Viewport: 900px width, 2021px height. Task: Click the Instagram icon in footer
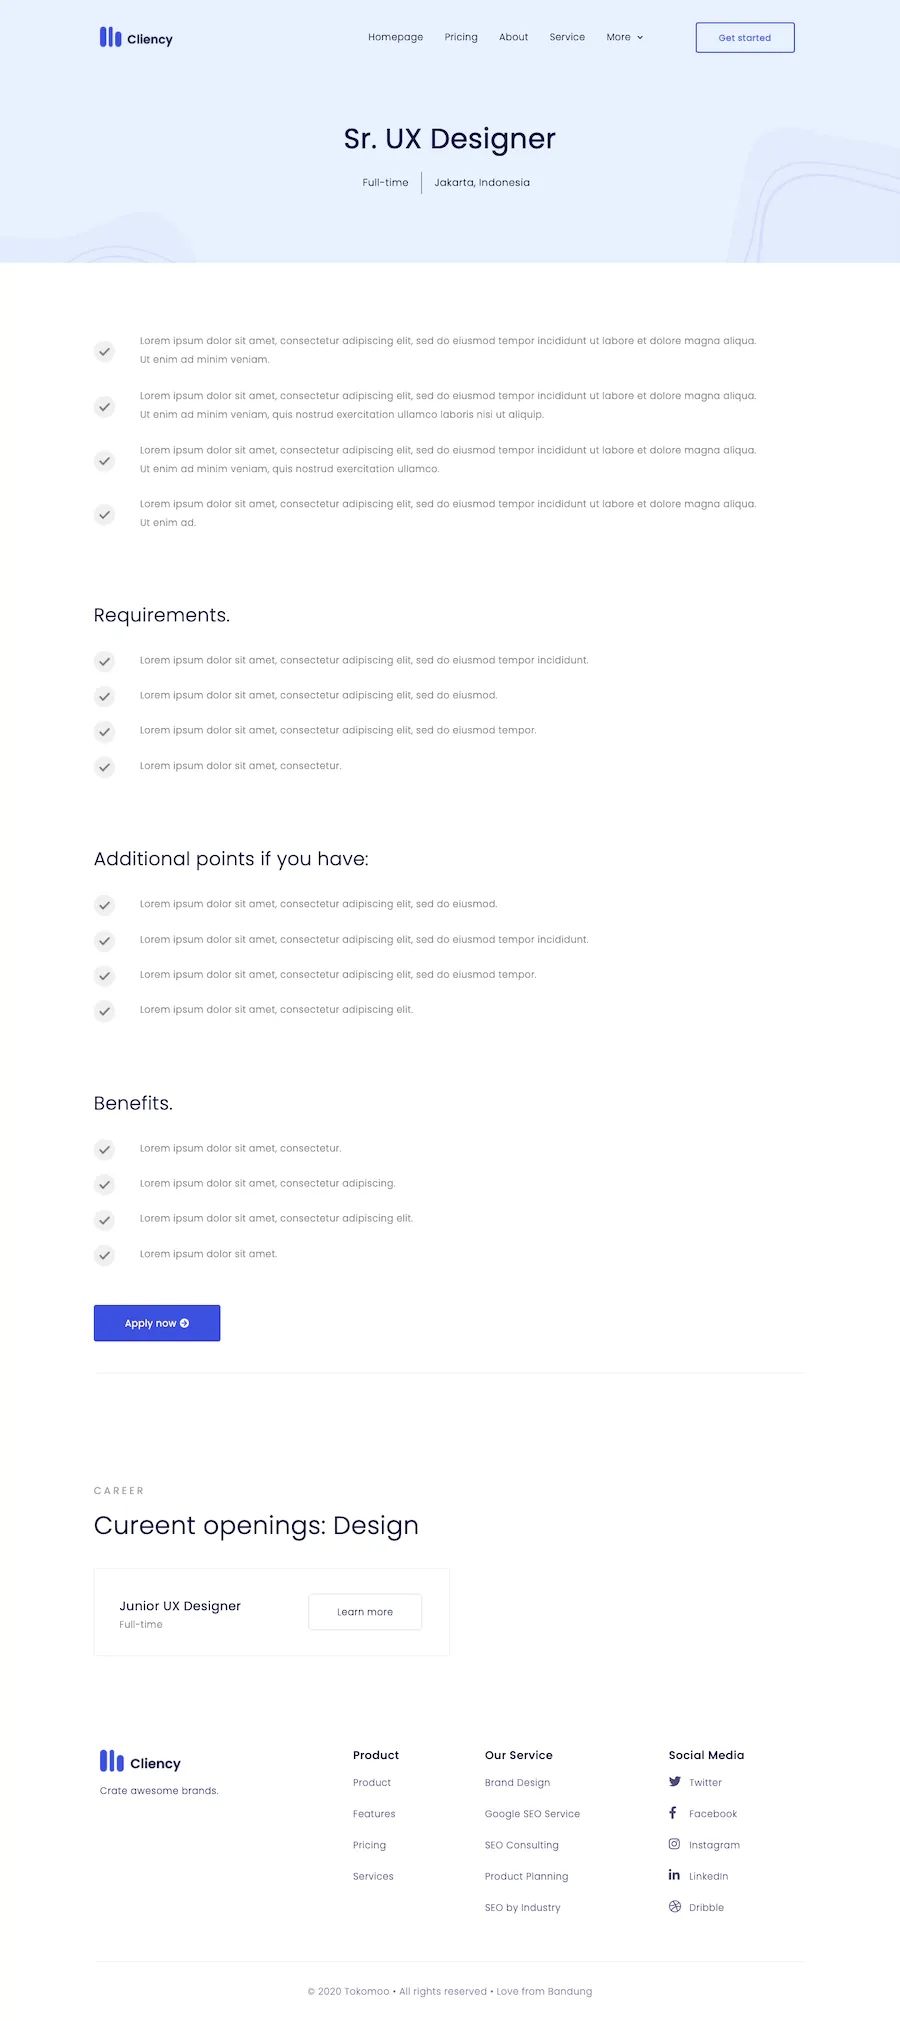coord(674,1843)
